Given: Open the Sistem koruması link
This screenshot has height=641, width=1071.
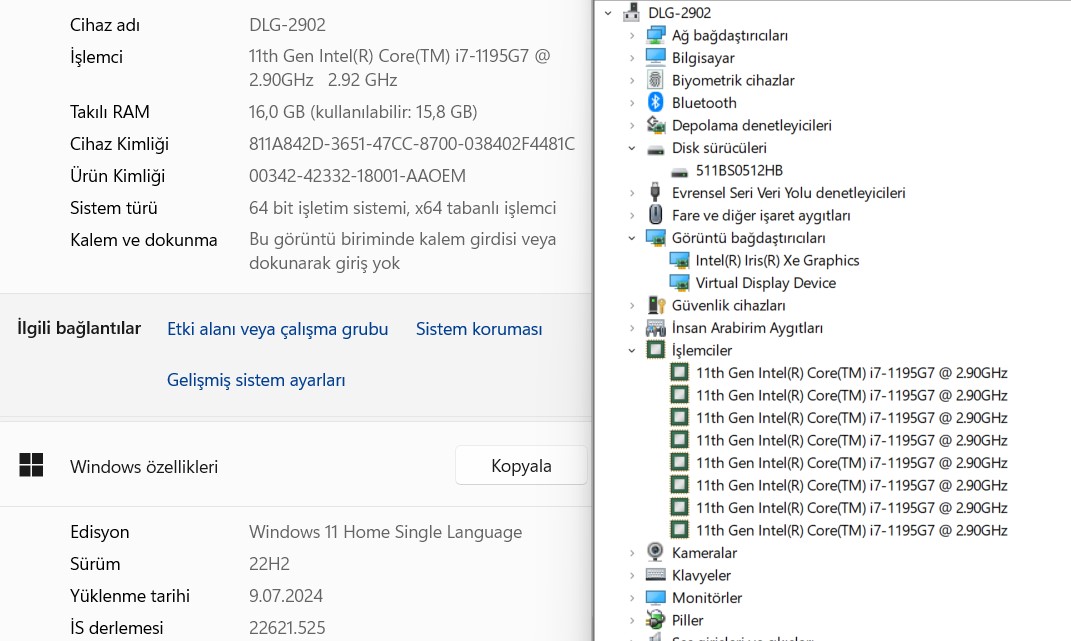Looking at the screenshot, I should tap(479, 329).
